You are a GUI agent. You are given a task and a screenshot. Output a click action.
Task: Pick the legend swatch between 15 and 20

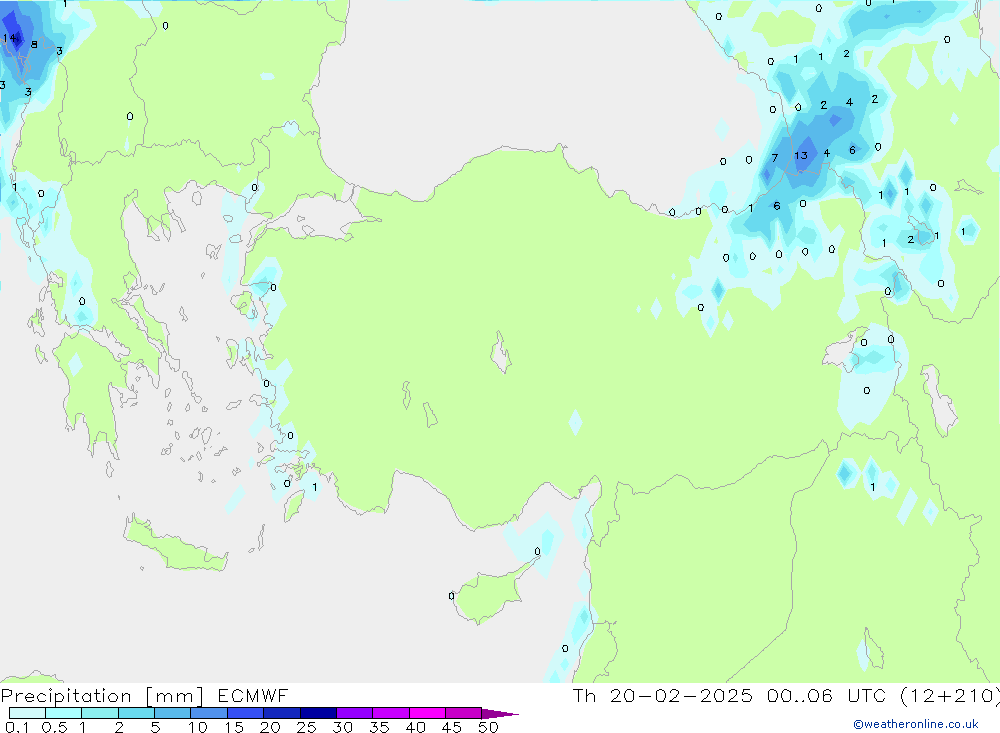245,713
